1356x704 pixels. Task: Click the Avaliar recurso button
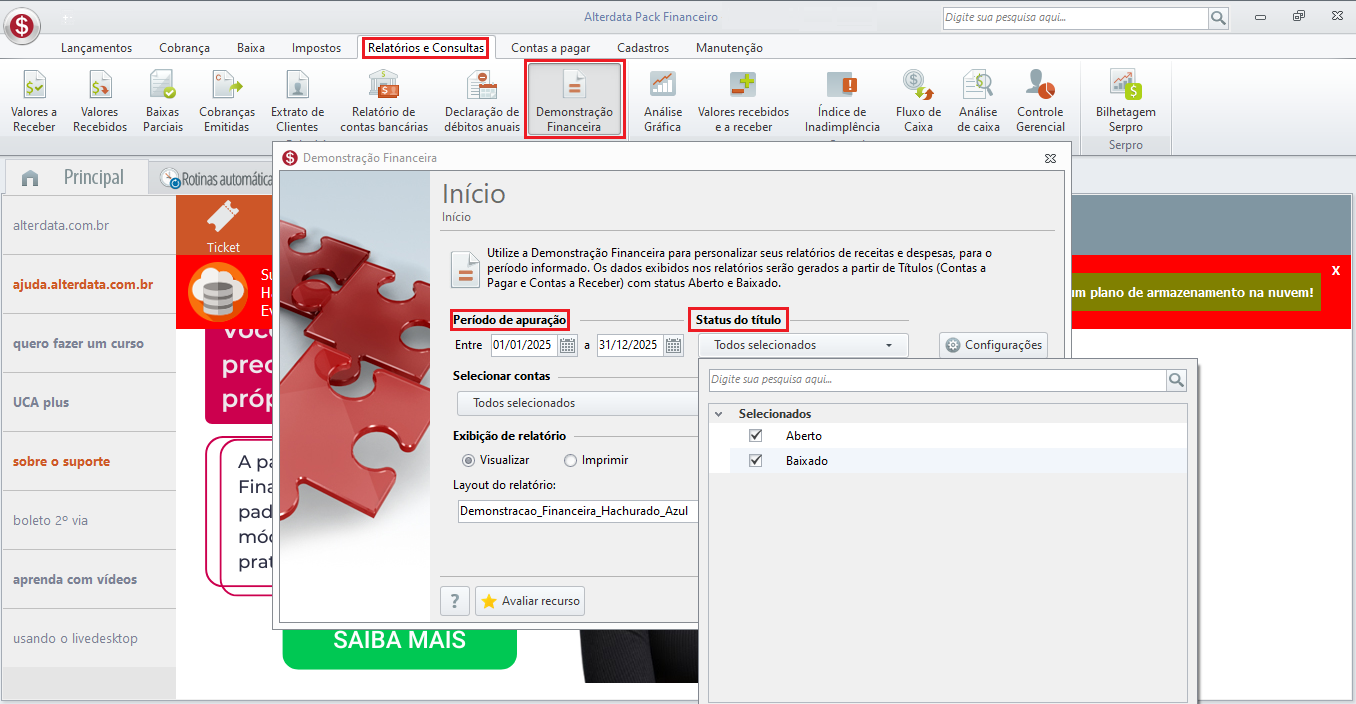pos(529,601)
